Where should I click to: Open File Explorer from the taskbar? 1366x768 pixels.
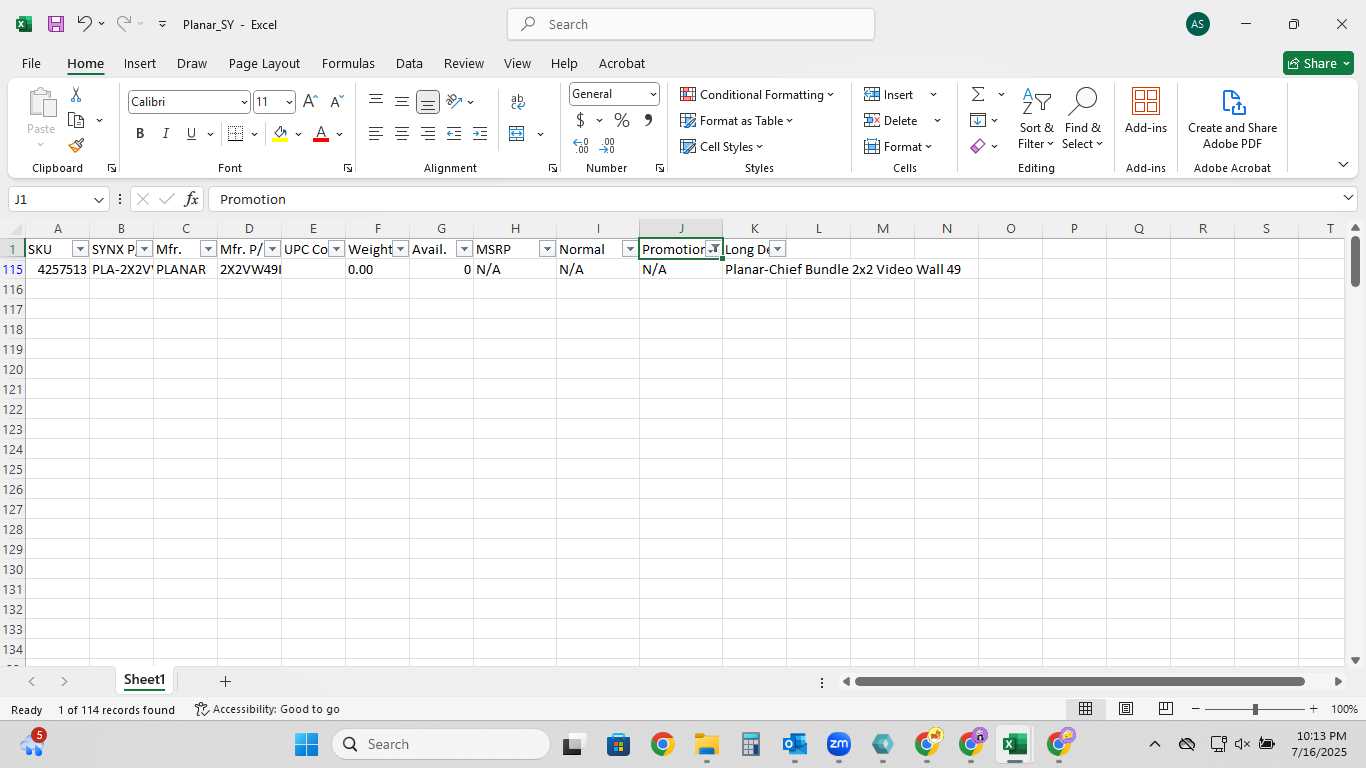707,744
